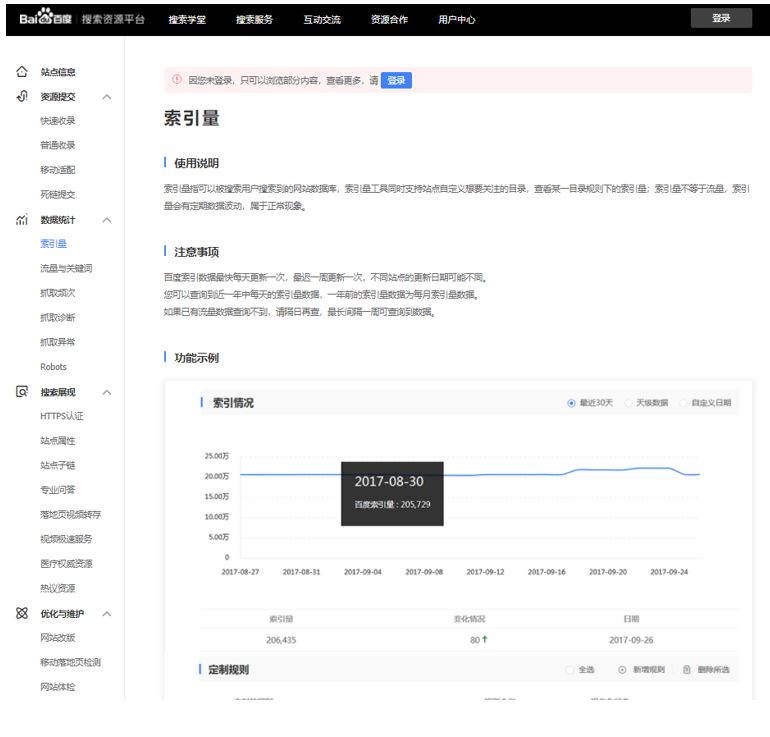This screenshot has height=737, width=770.
Task: Open 普通收录 in the sidebar
Action: pos(58,145)
